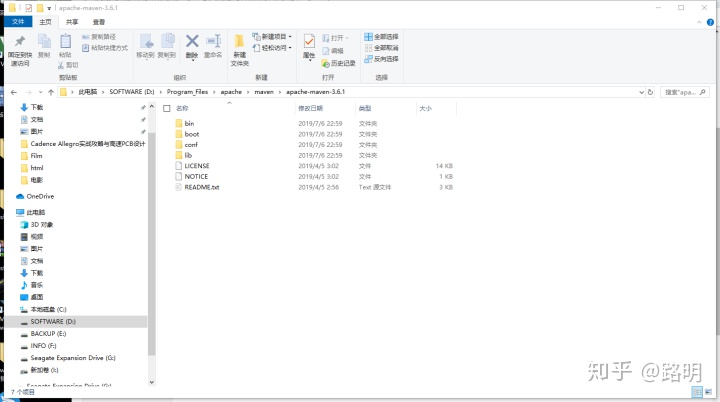Select the boot folder

click(191, 134)
